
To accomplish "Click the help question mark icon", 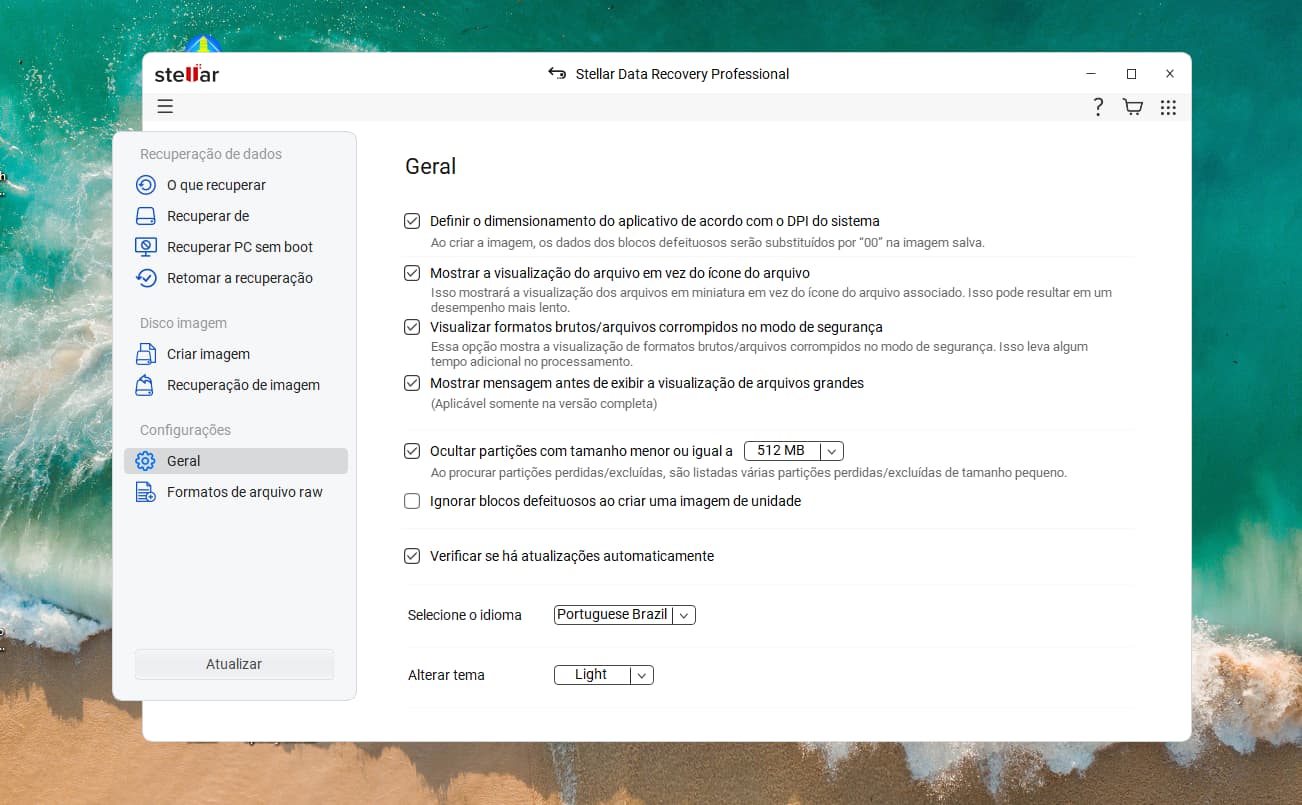I will pos(1098,107).
